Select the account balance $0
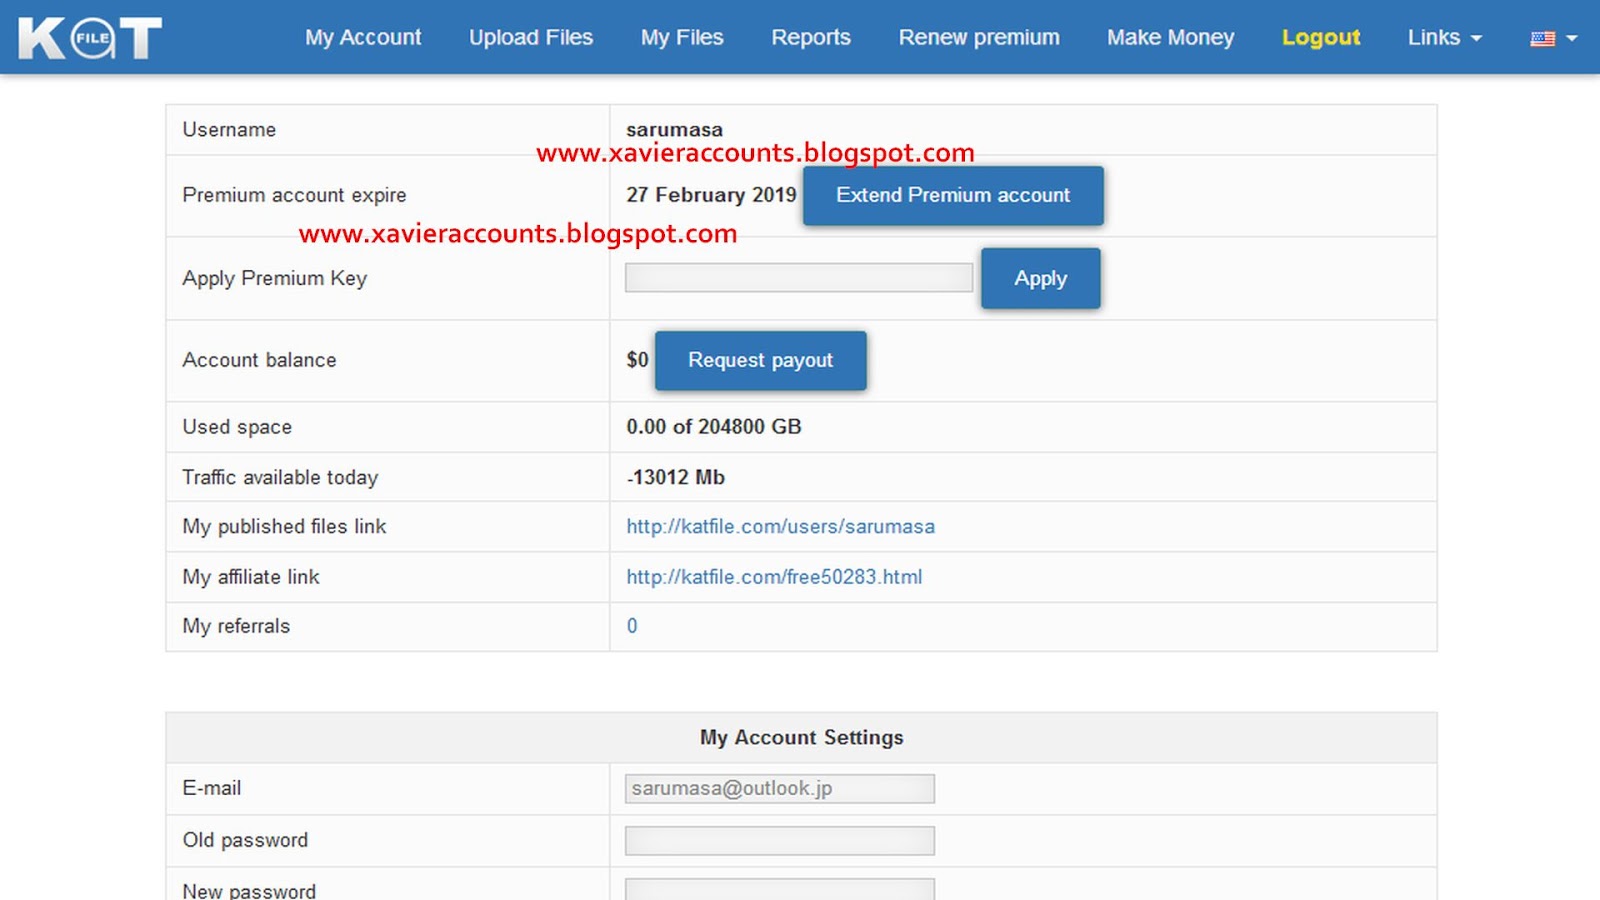 [x=638, y=360]
